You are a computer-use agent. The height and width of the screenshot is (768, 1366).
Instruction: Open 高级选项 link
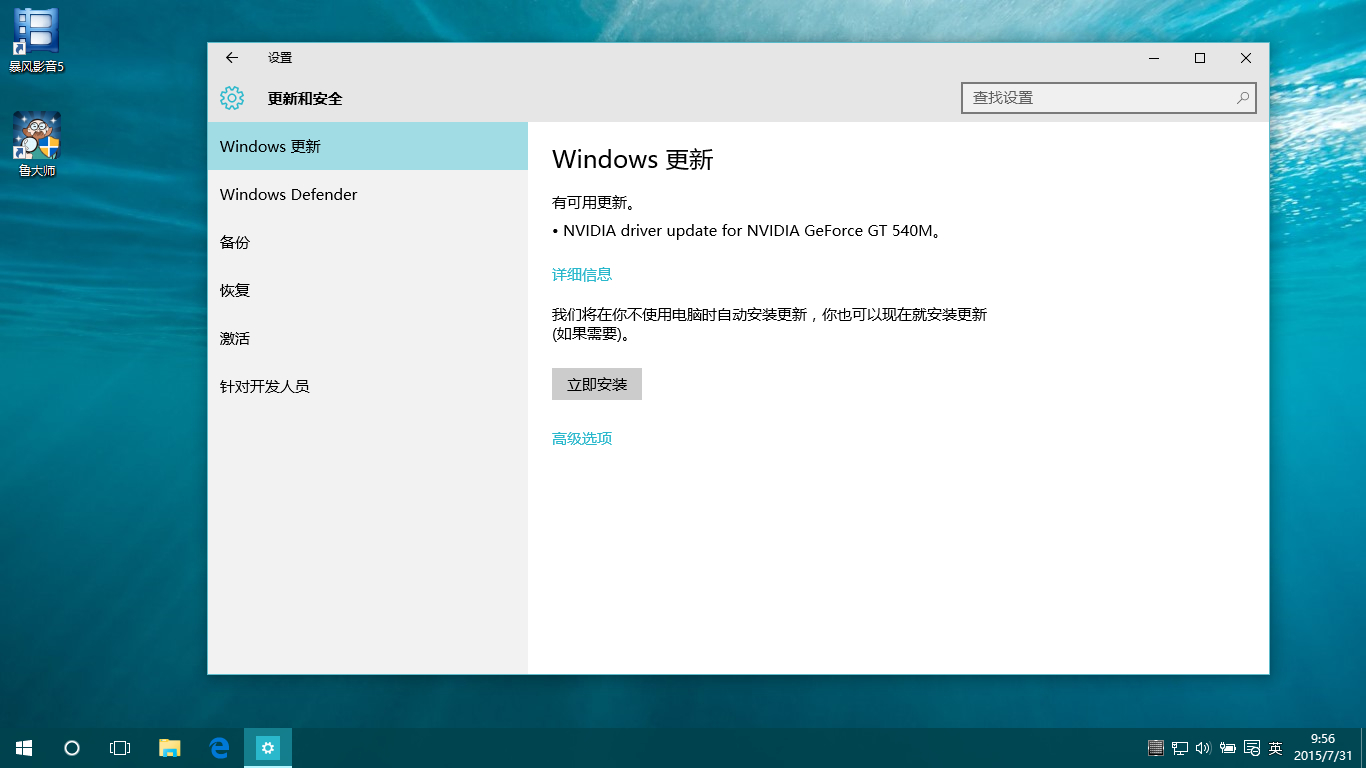(x=582, y=438)
